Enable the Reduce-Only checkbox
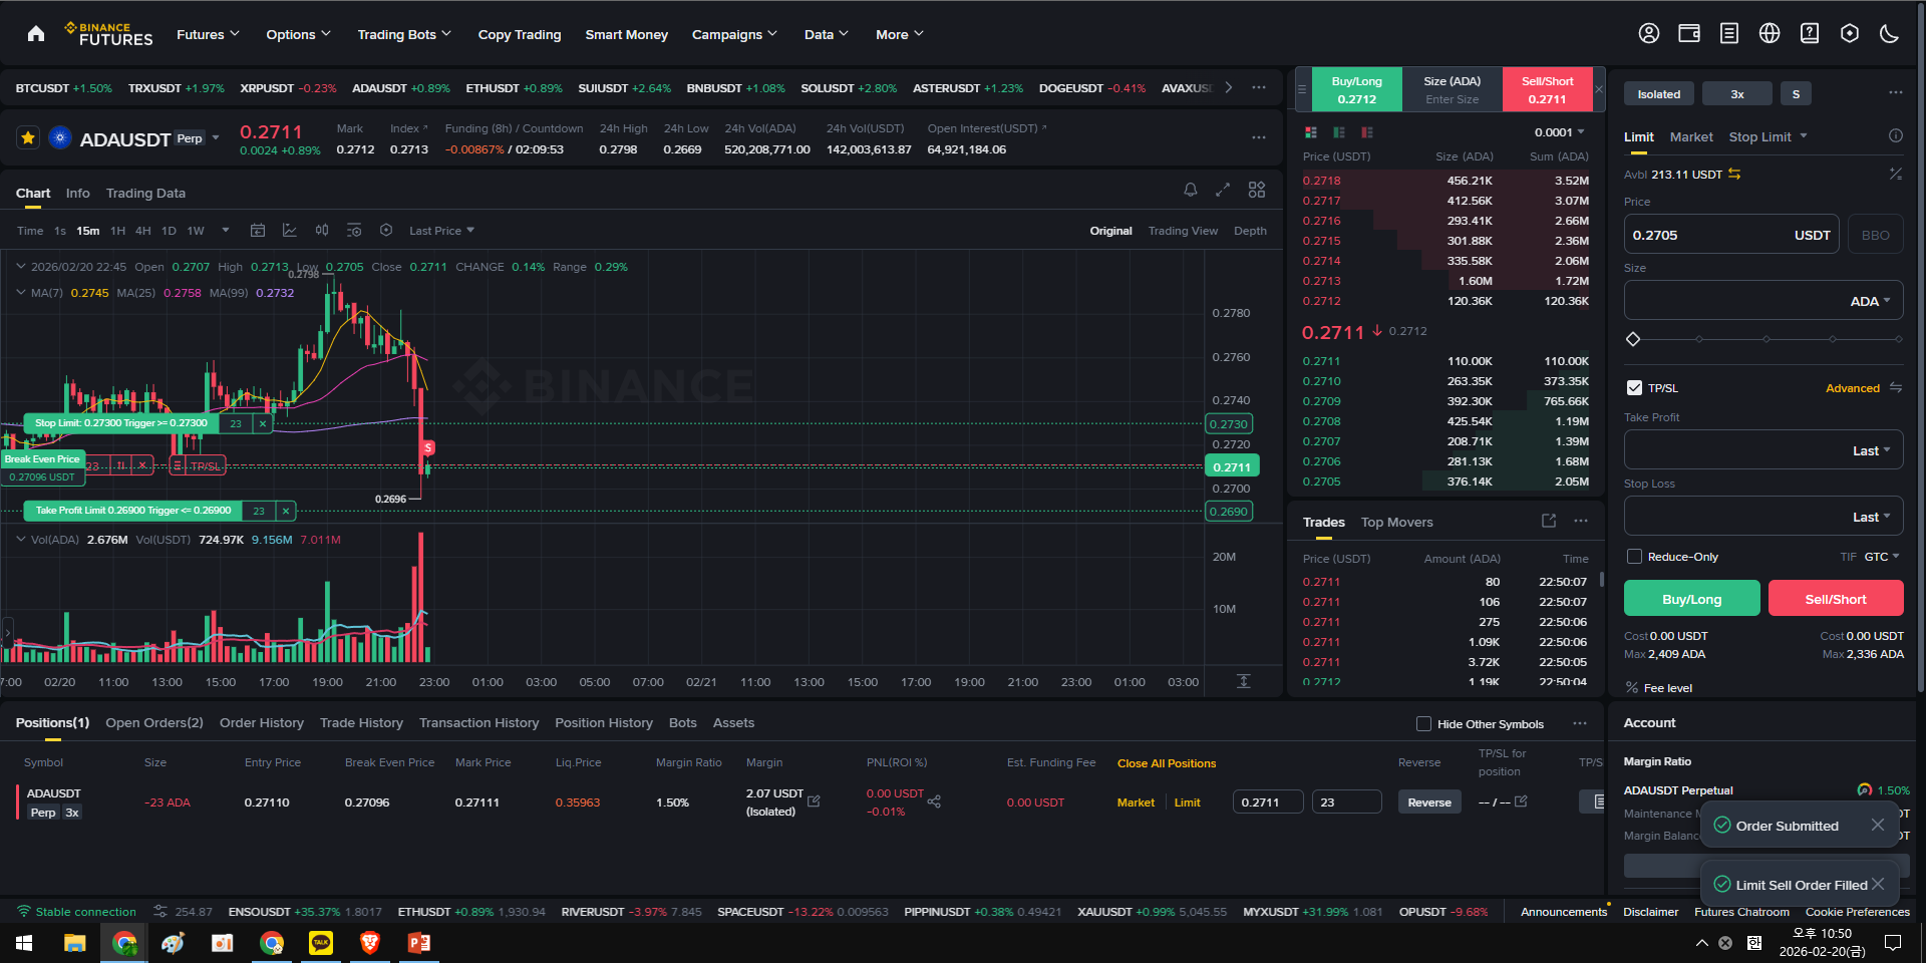Viewport: 1926px width, 963px height. coord(1634,556)
